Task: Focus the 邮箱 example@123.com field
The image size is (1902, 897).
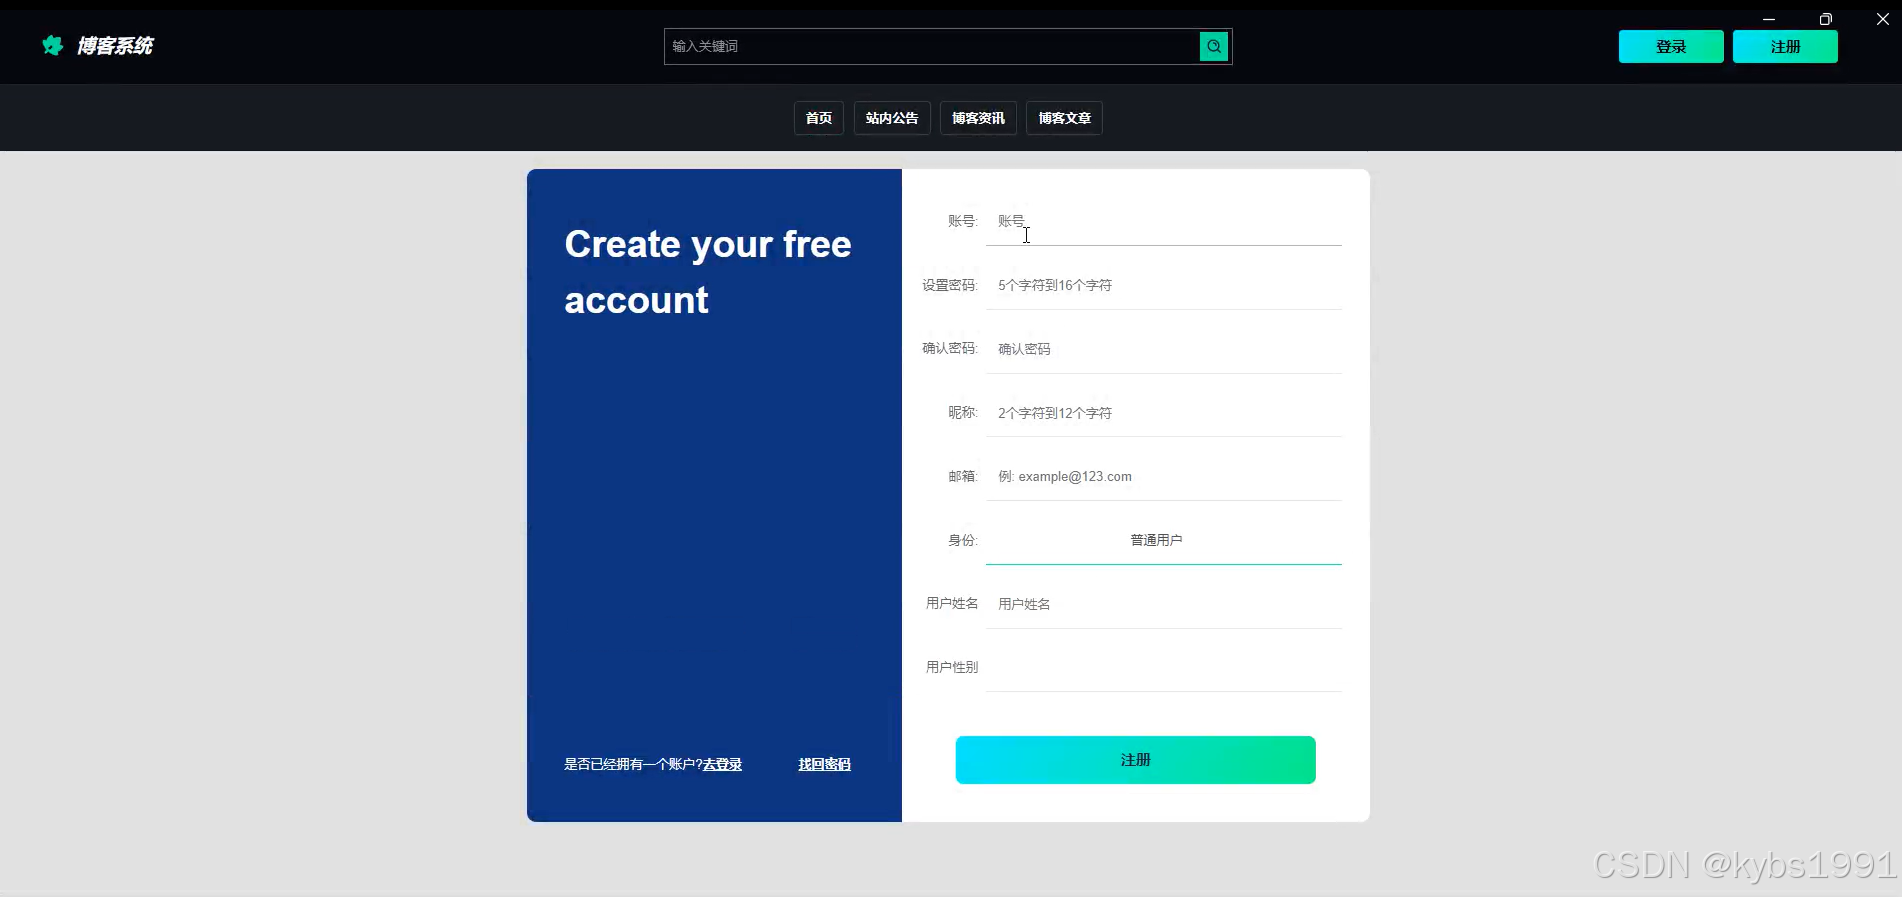Action: coord(1163,477)
